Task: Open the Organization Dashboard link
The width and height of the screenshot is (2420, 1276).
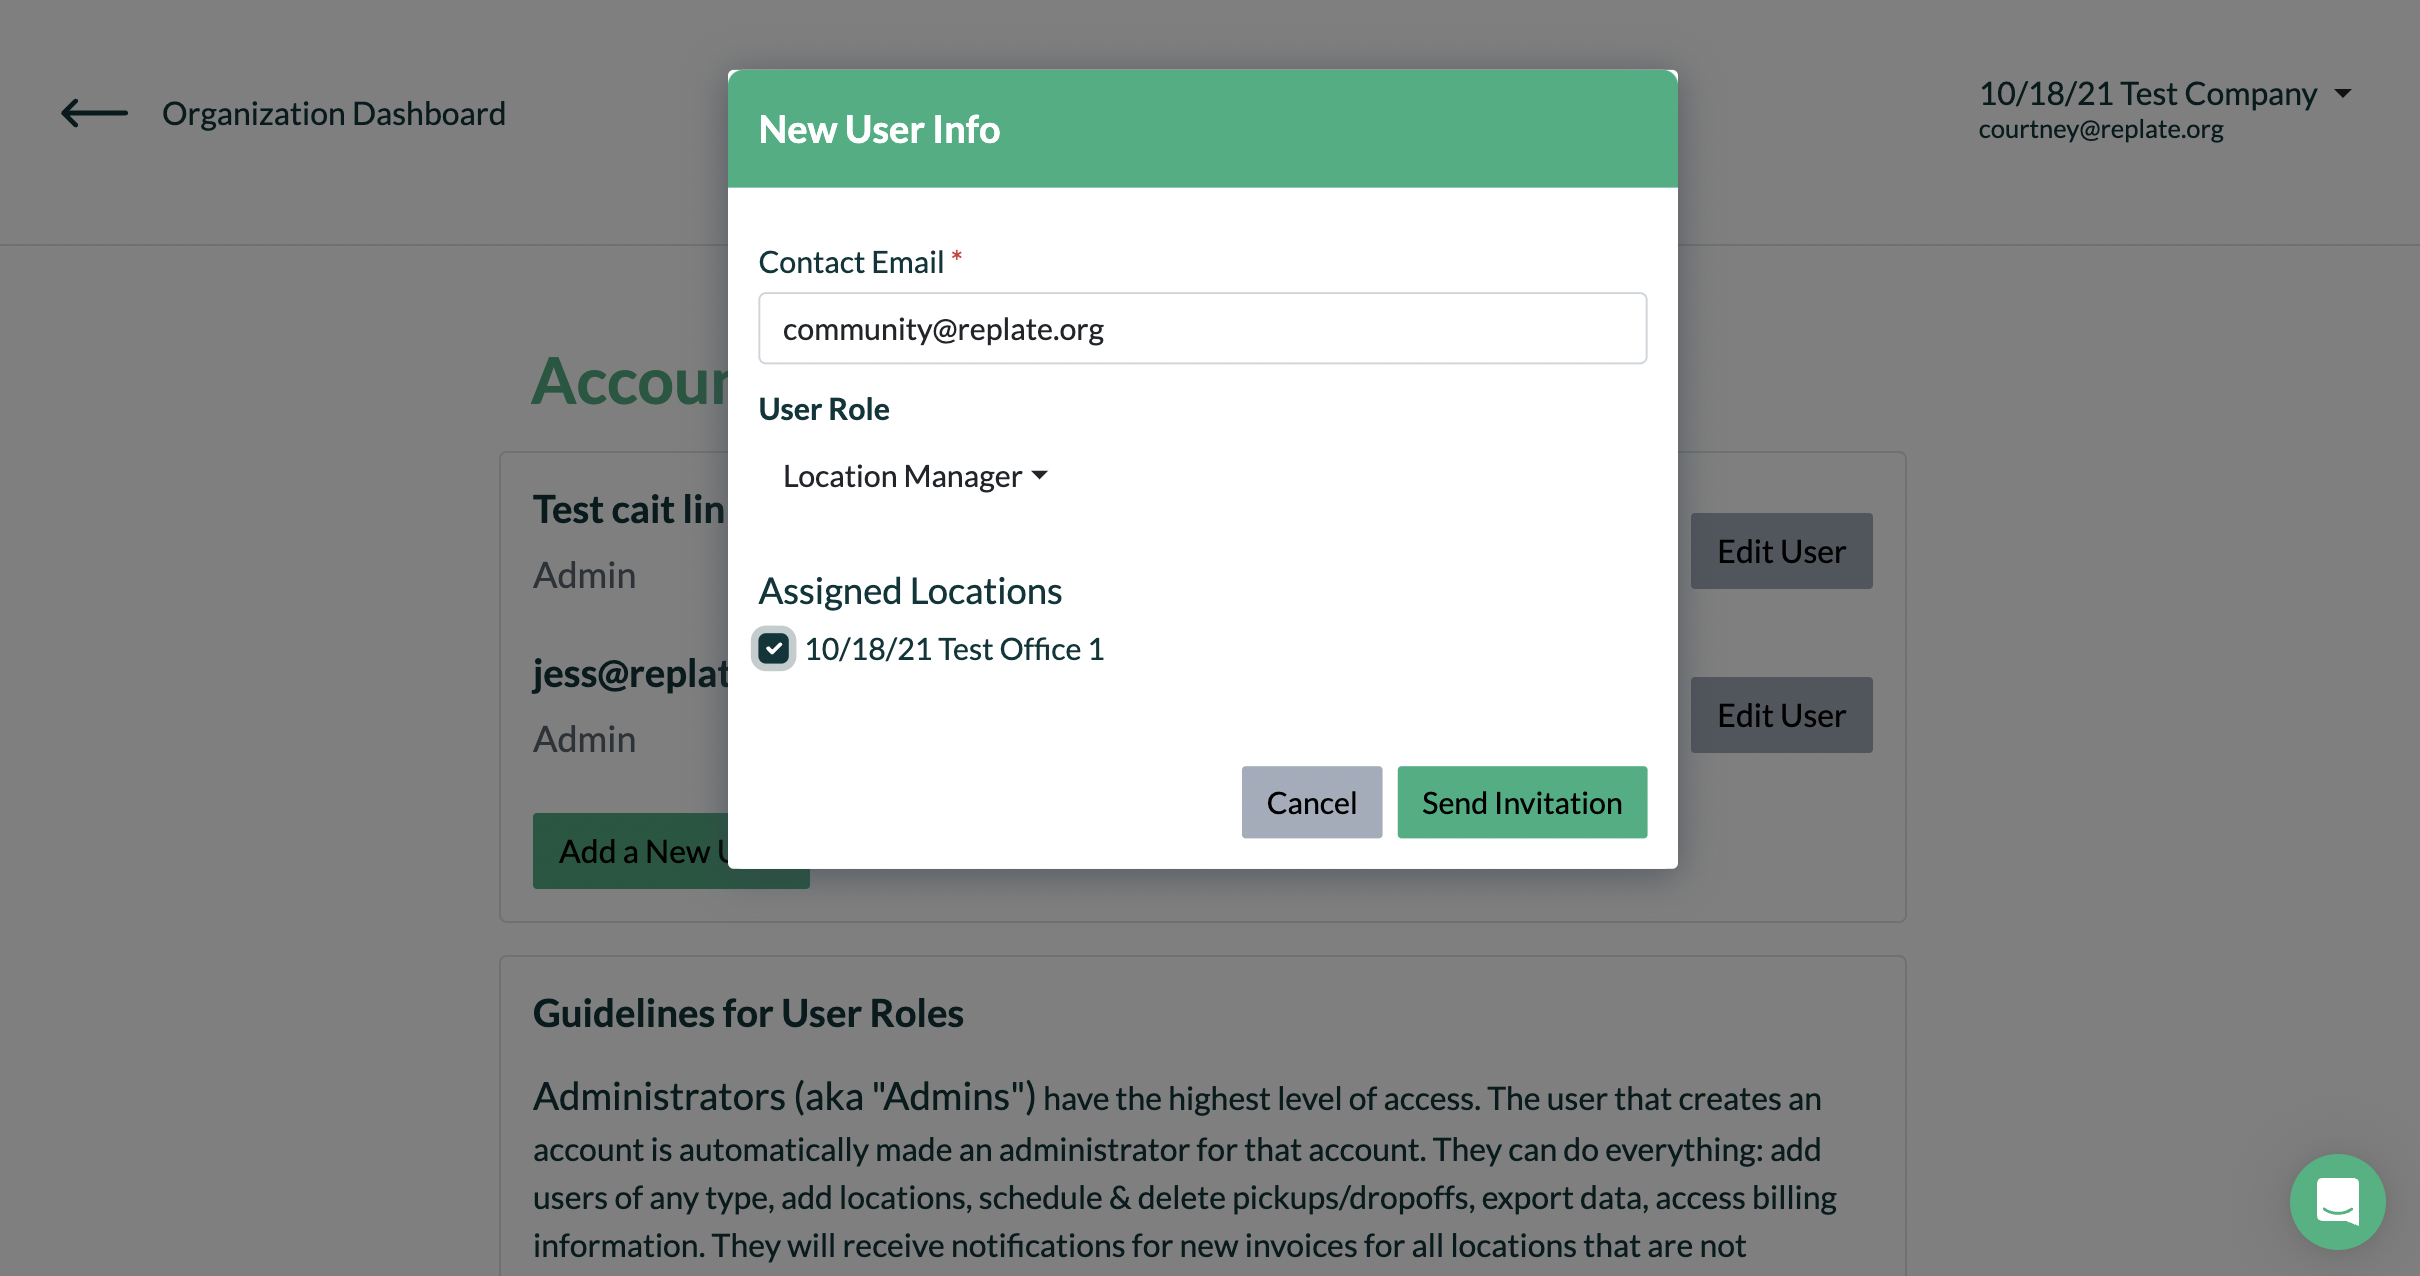Action: 333,113
